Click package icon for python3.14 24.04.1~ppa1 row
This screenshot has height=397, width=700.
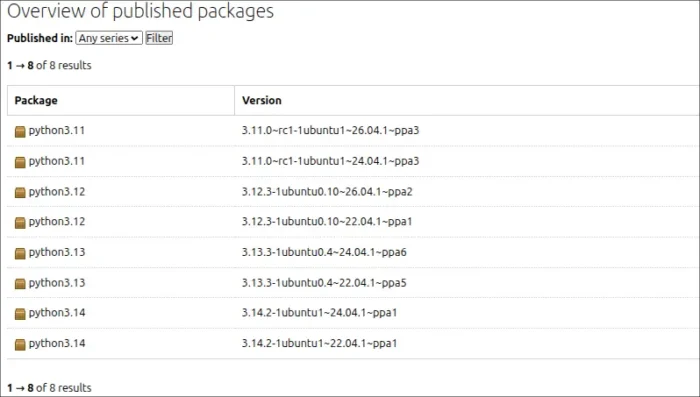[20, 313]
